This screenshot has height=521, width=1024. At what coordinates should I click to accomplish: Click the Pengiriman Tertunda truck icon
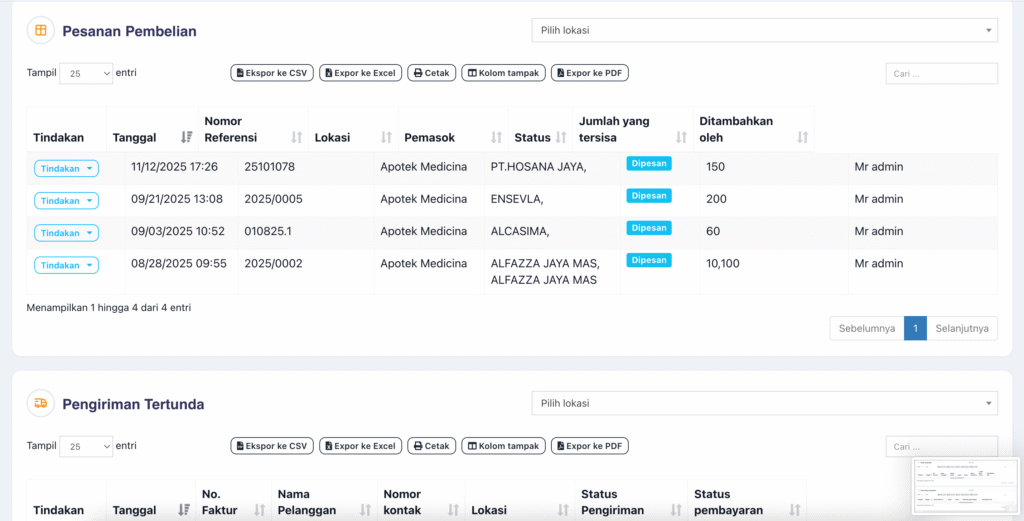pos(40,404)
